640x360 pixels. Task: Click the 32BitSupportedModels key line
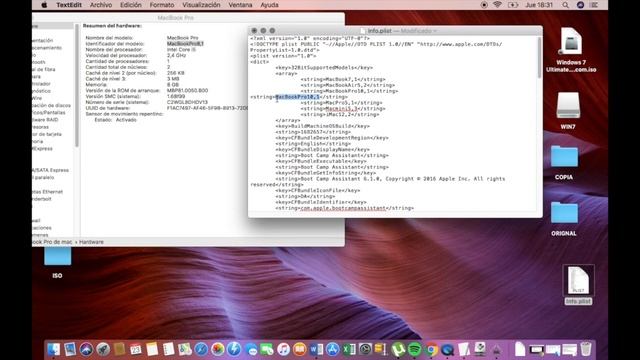point(324,68)
